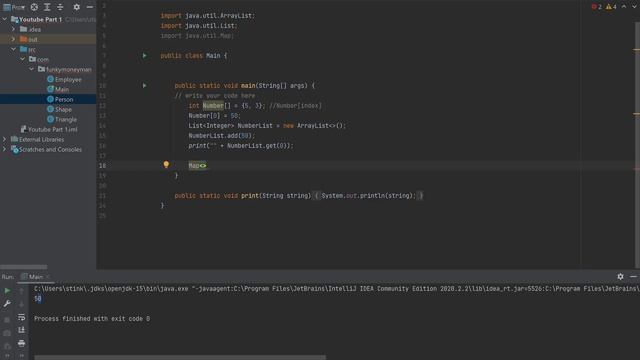
Task: Click the red error stripe mark
Action: pyautogui.click(x=637, y=169)
